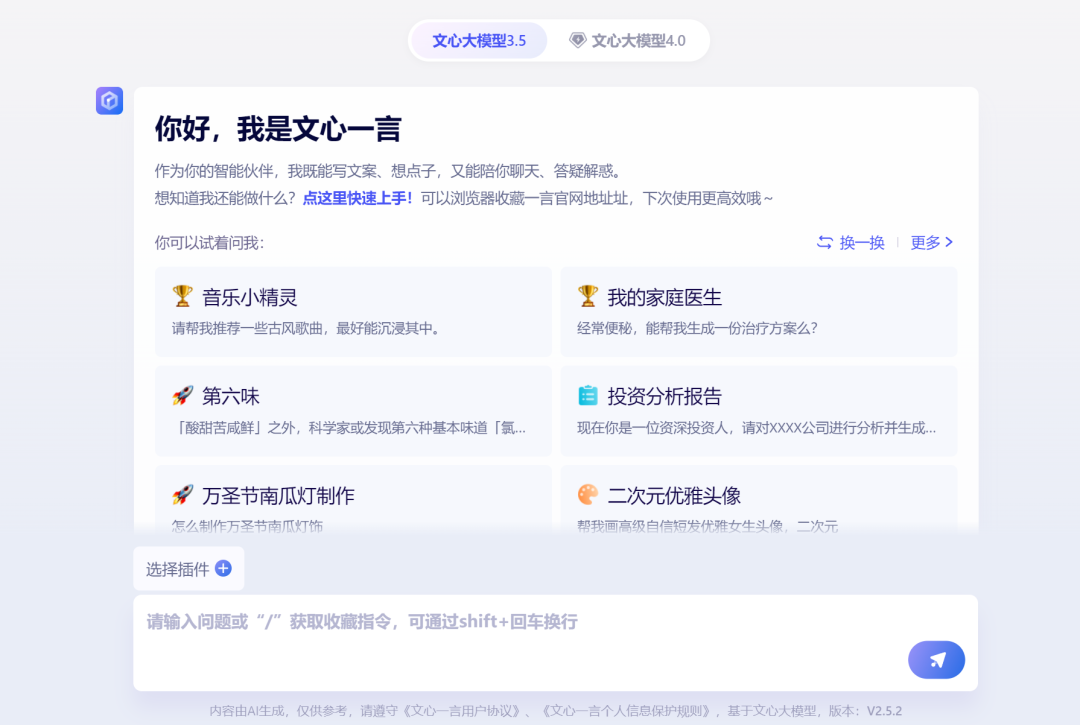The width and height of the screenshot is (1080, 725).
Task: Select the 第六味 card title
Action: coord(231,397)
